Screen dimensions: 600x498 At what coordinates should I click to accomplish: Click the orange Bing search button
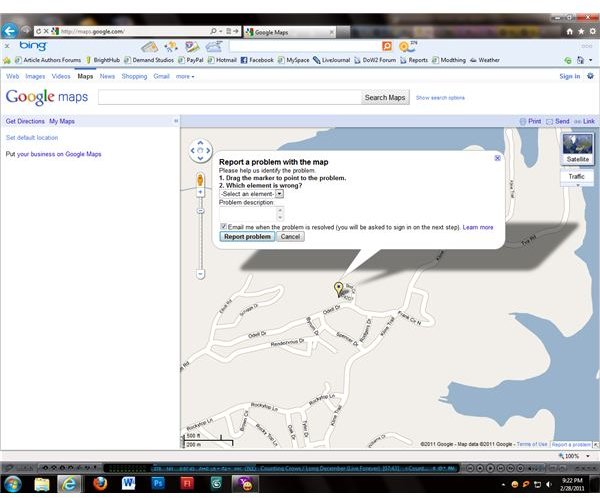click(387, 46)
